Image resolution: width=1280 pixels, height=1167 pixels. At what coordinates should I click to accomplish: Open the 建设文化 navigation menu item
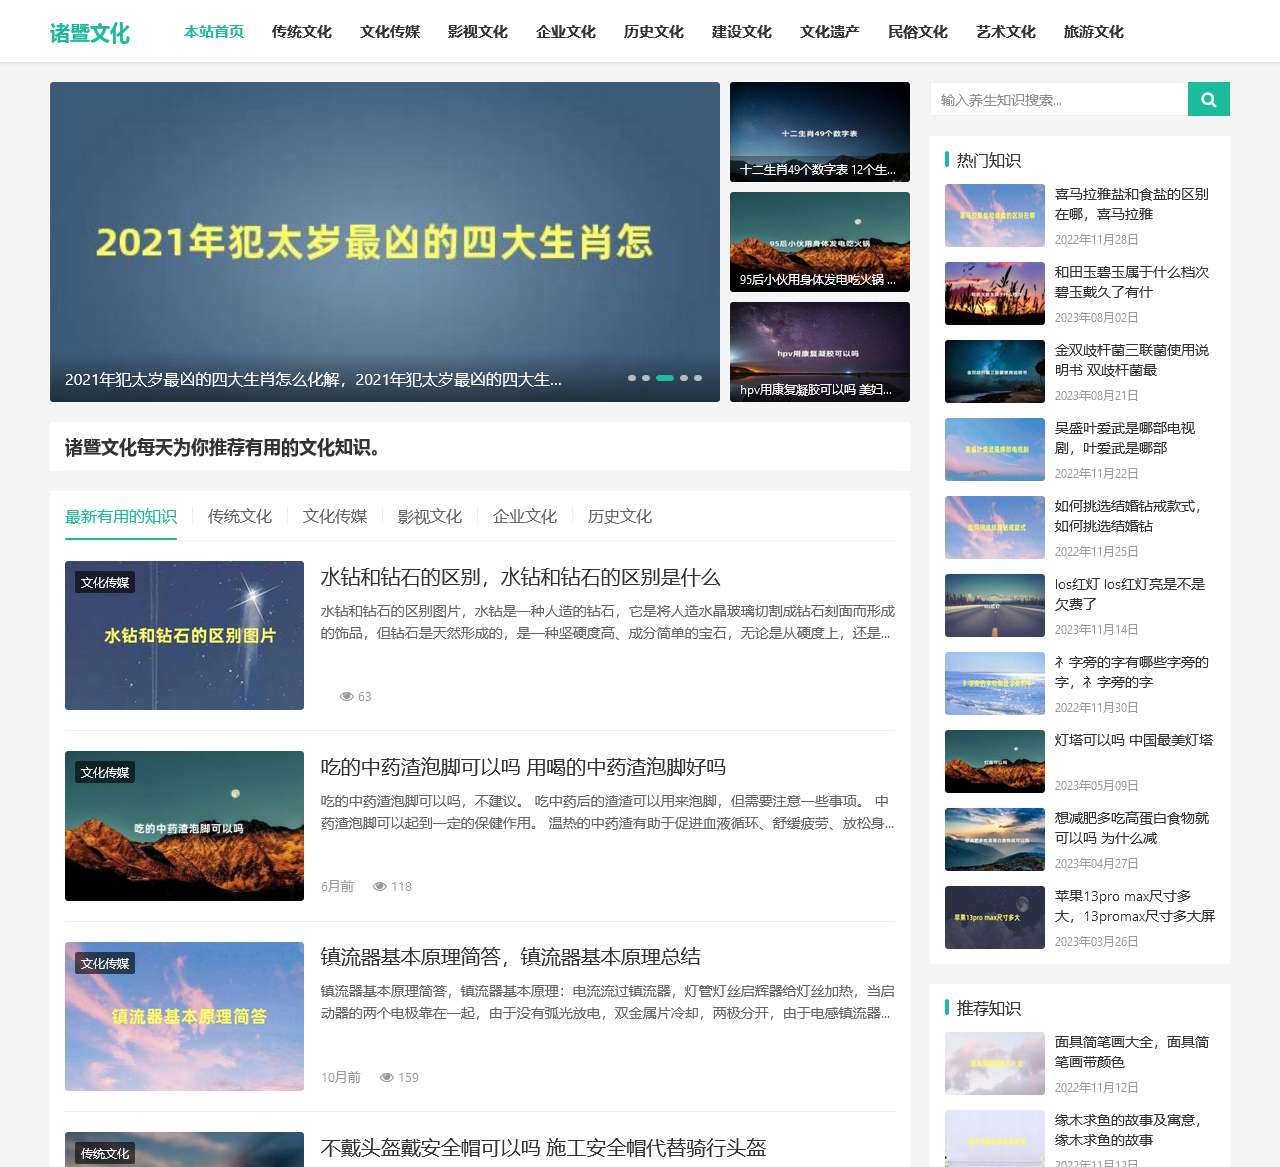(x=742, y=32)
